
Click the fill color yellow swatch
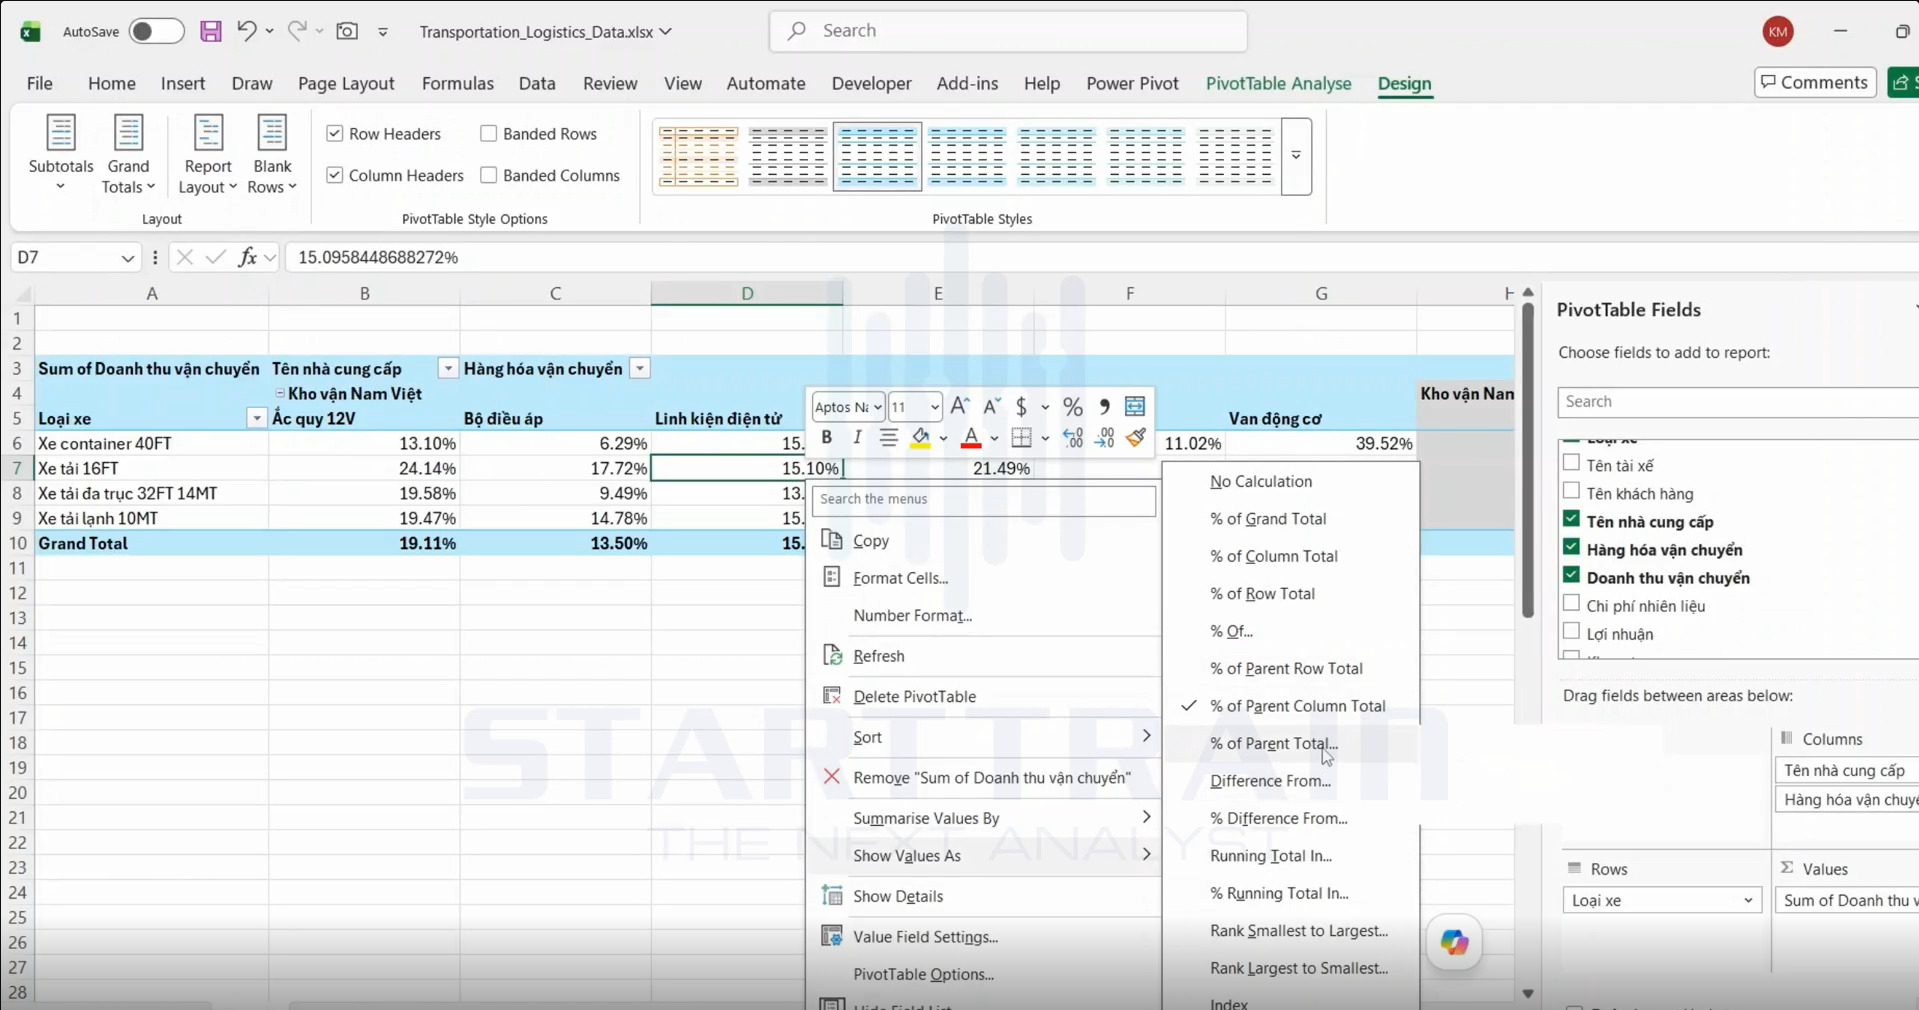(x=920, y=438)
